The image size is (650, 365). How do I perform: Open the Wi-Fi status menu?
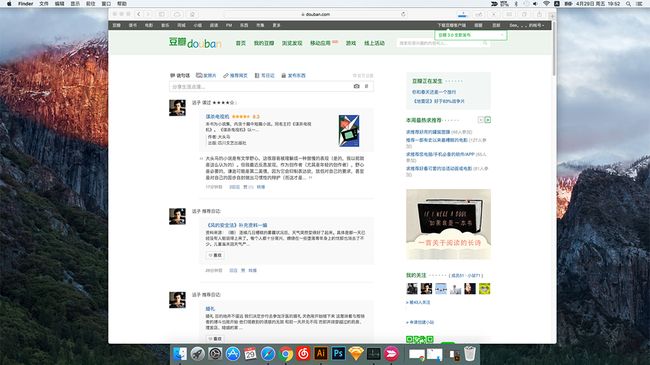[546, 3]
